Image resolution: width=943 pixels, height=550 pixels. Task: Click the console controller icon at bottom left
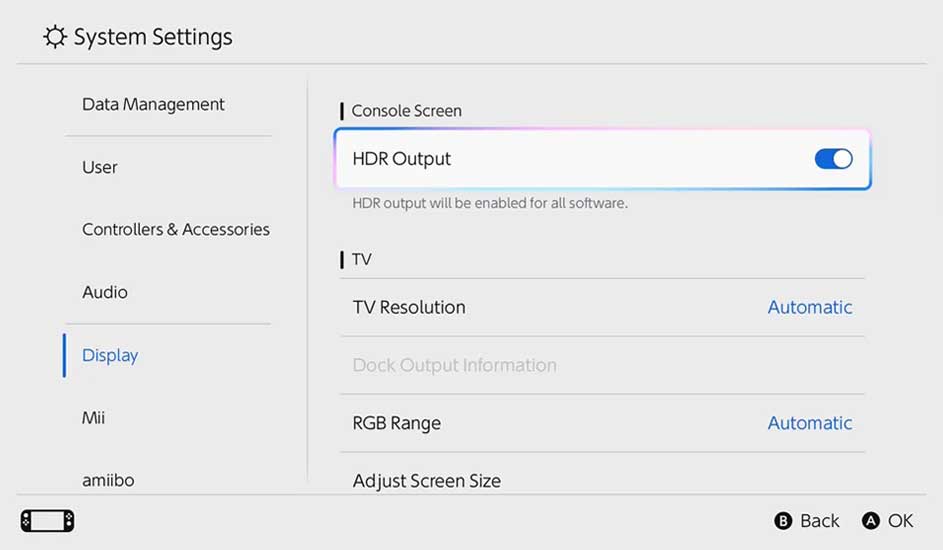(47, 521)
